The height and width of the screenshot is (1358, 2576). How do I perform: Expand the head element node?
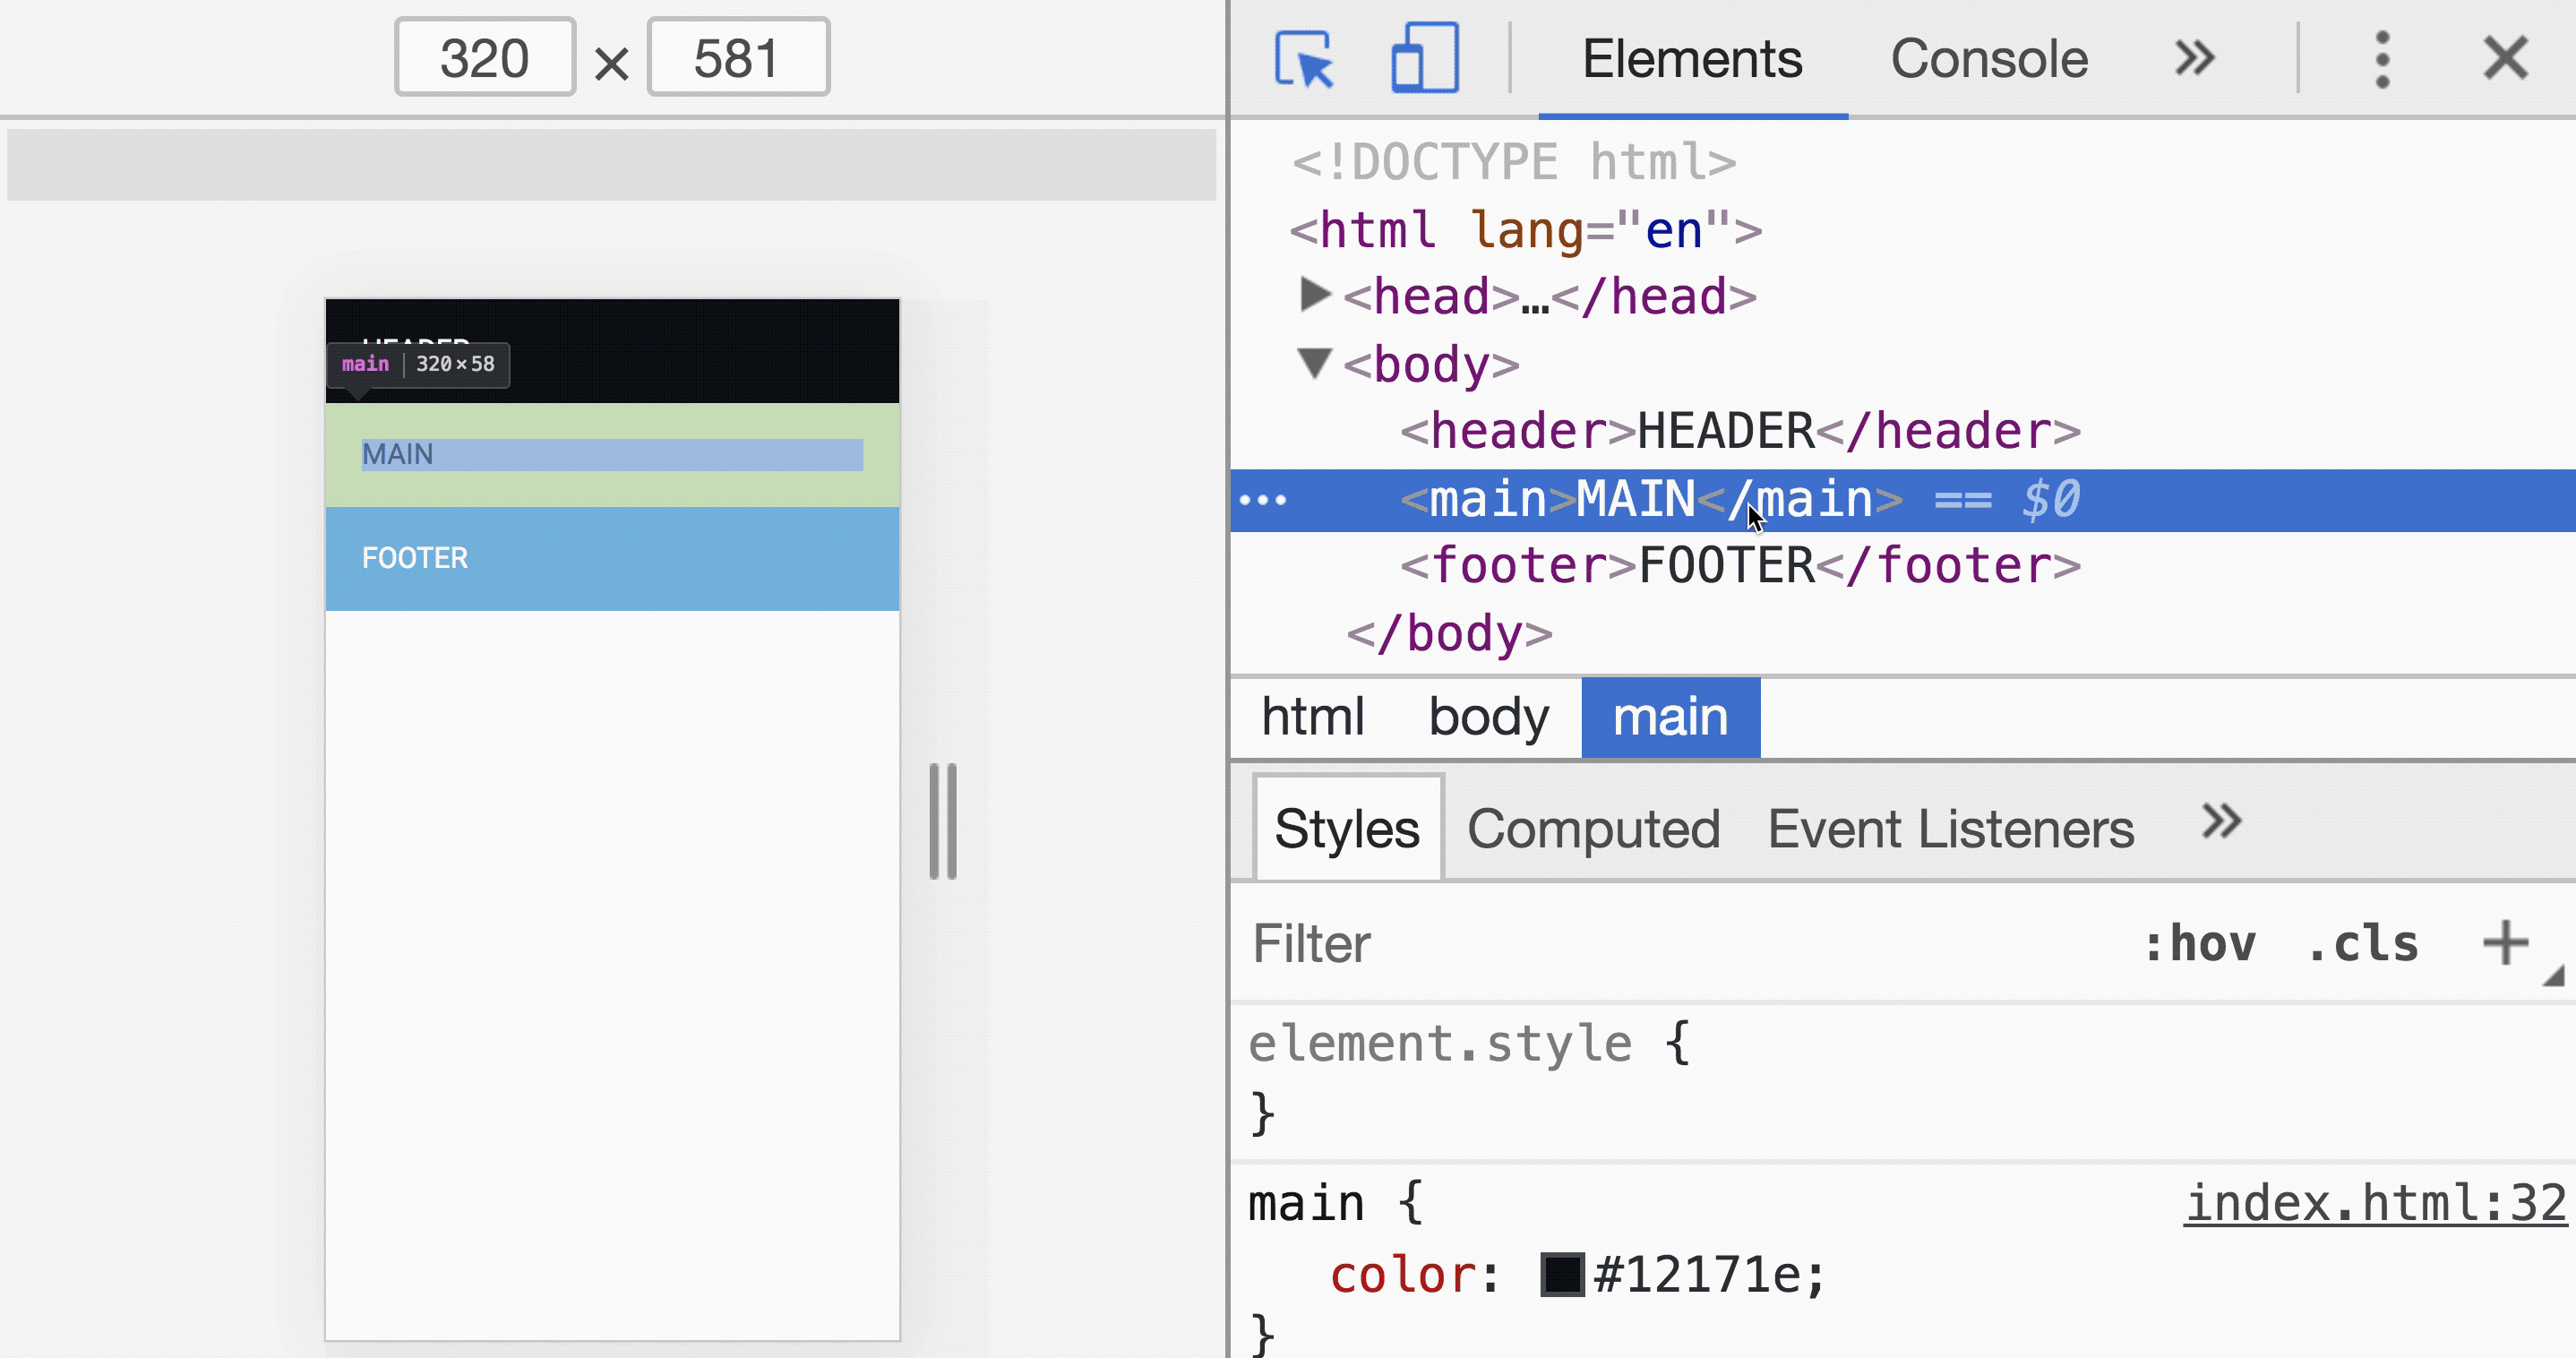coord(1315,295)
